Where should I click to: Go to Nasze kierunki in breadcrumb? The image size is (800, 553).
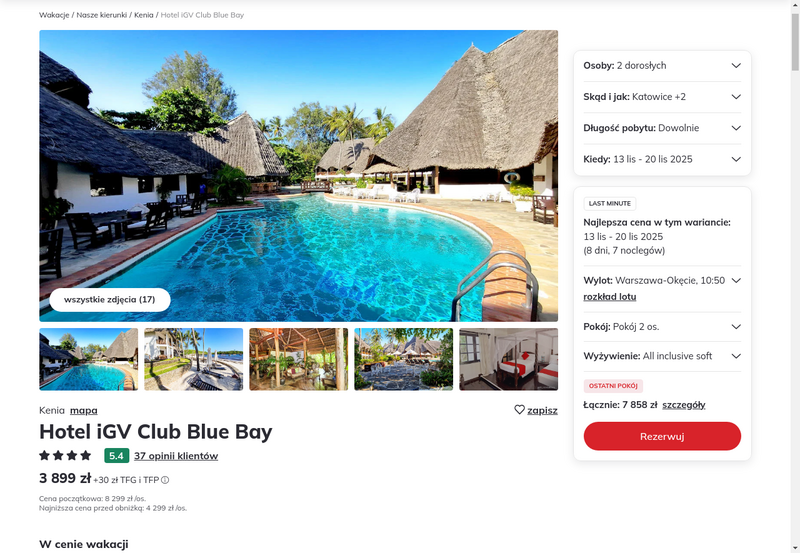[102, 15]
